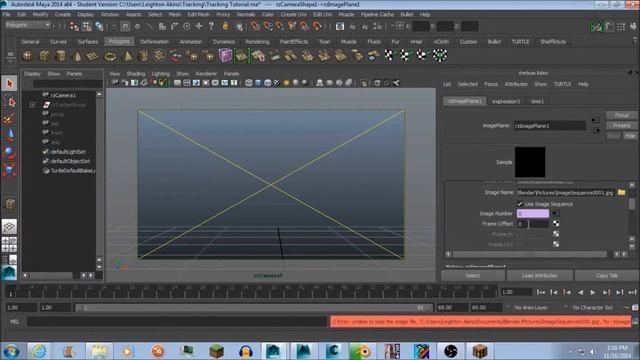Click the checkered sphere shelf icon

[440, 55]
